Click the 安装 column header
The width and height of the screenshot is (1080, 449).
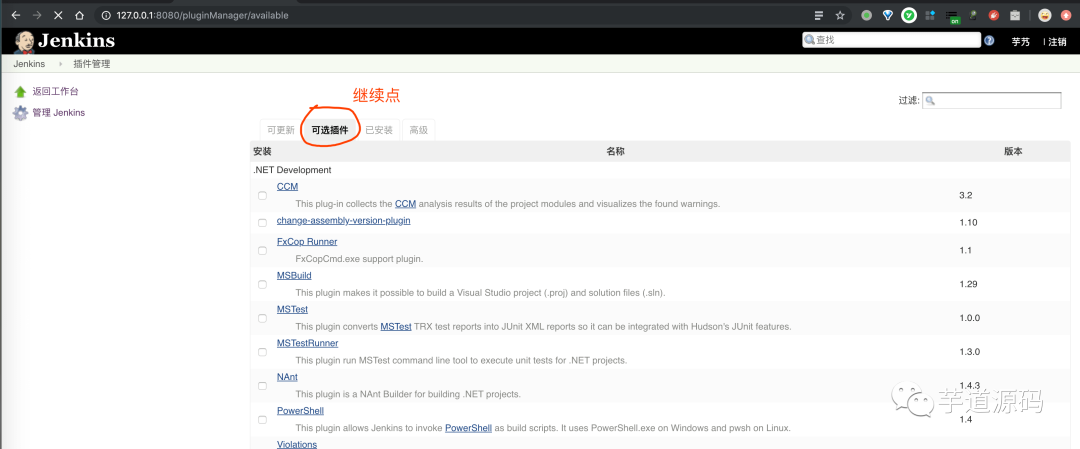tap(262, 152)
